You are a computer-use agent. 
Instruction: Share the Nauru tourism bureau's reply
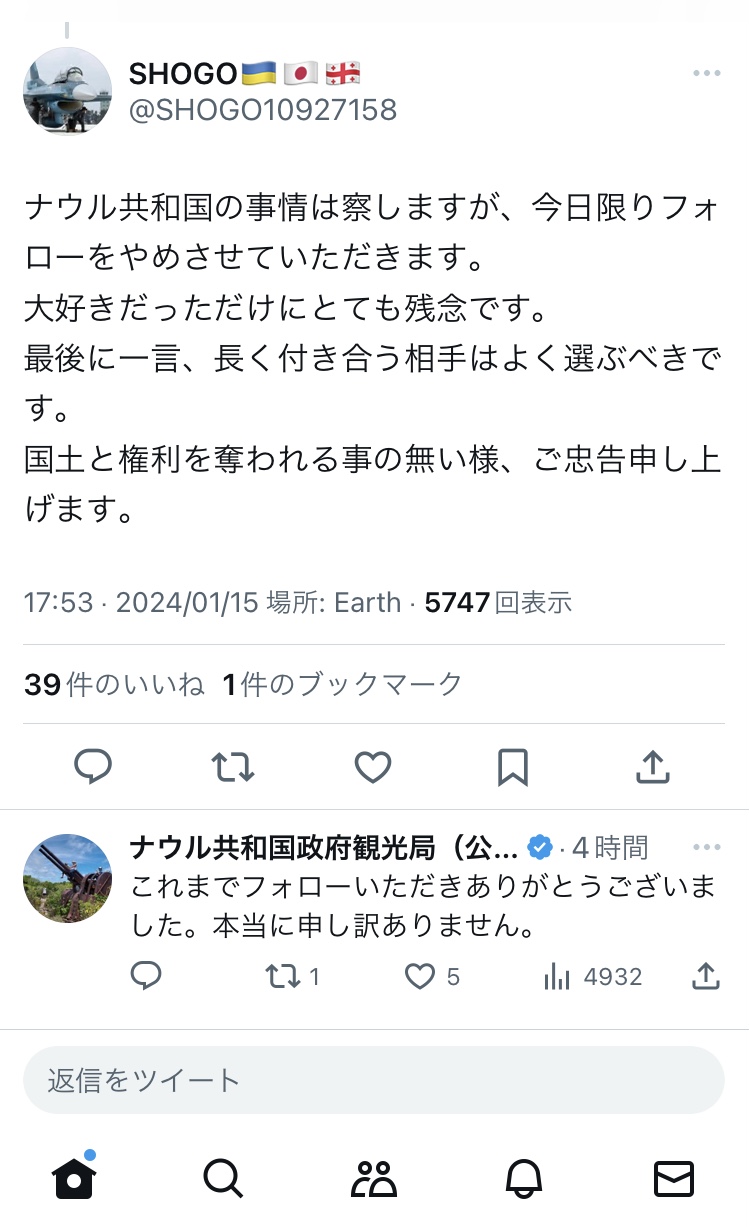click(706, 976)
